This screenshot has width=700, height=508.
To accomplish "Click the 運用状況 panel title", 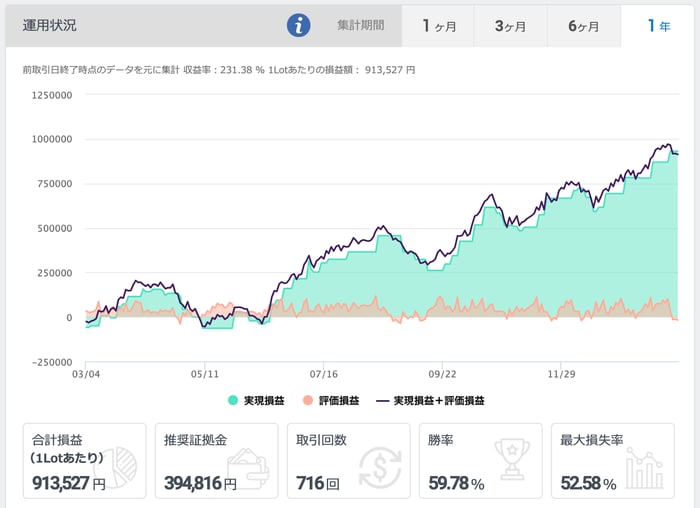I will (x=49, y=25).
